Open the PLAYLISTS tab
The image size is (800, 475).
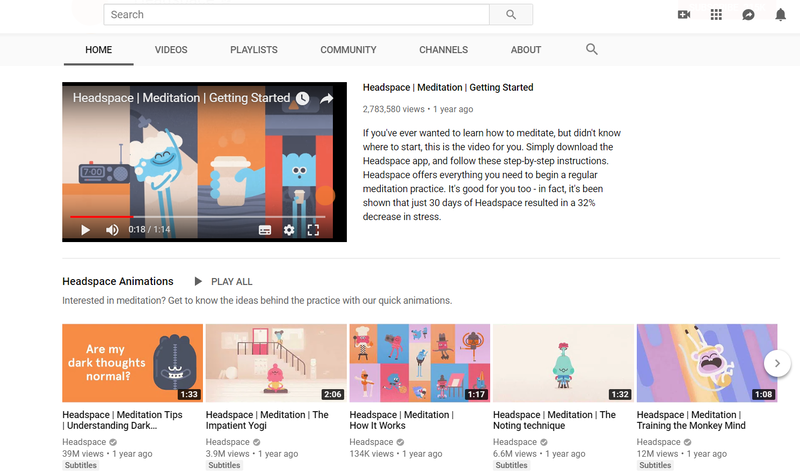[254, 50]
